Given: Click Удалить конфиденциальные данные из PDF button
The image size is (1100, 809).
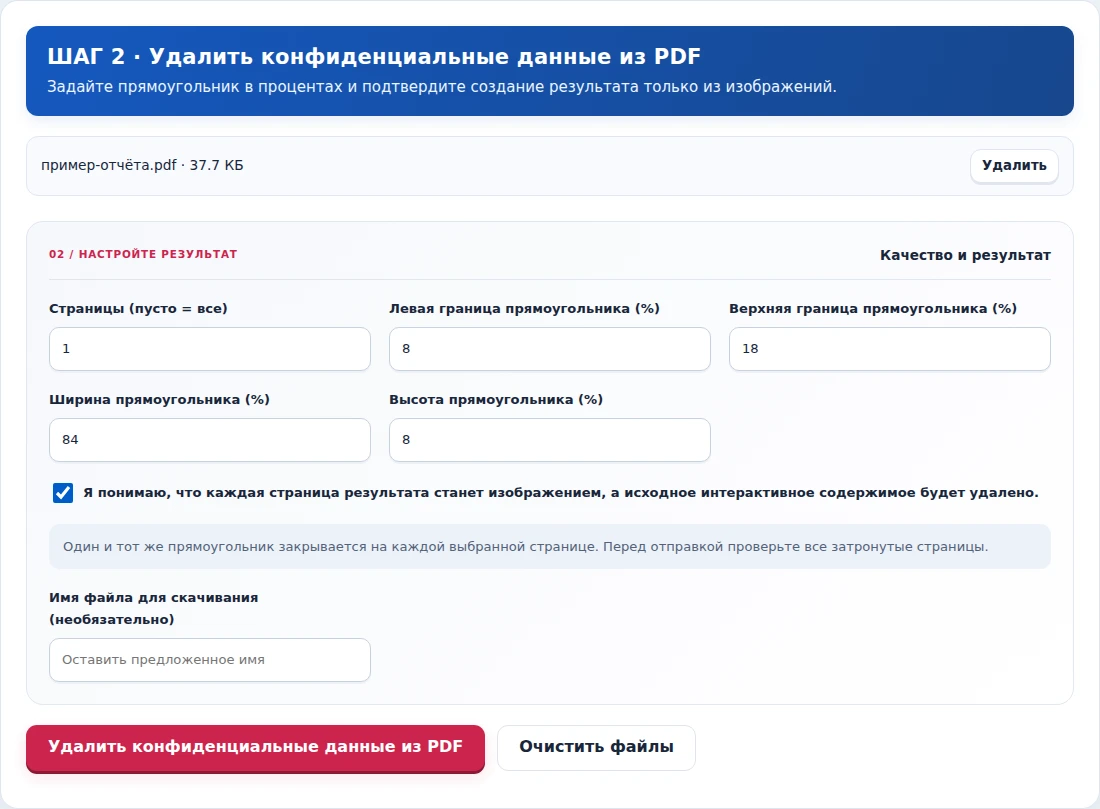Looking at the screenshot, I should pyautogui.click(x=255, y=748).
